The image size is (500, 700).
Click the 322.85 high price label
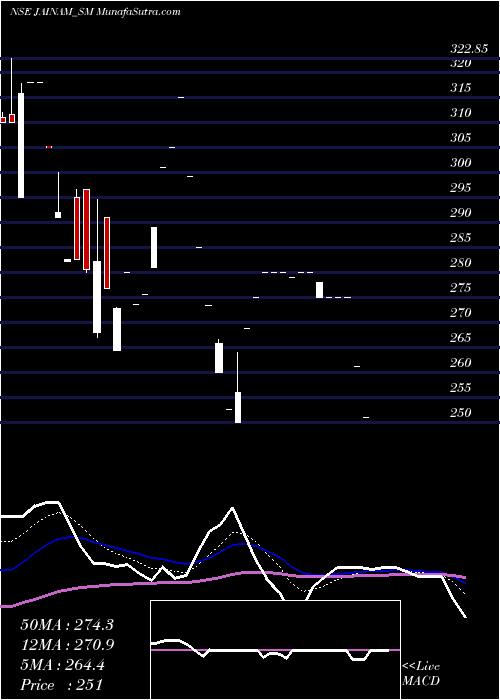(x=469, y=49)
